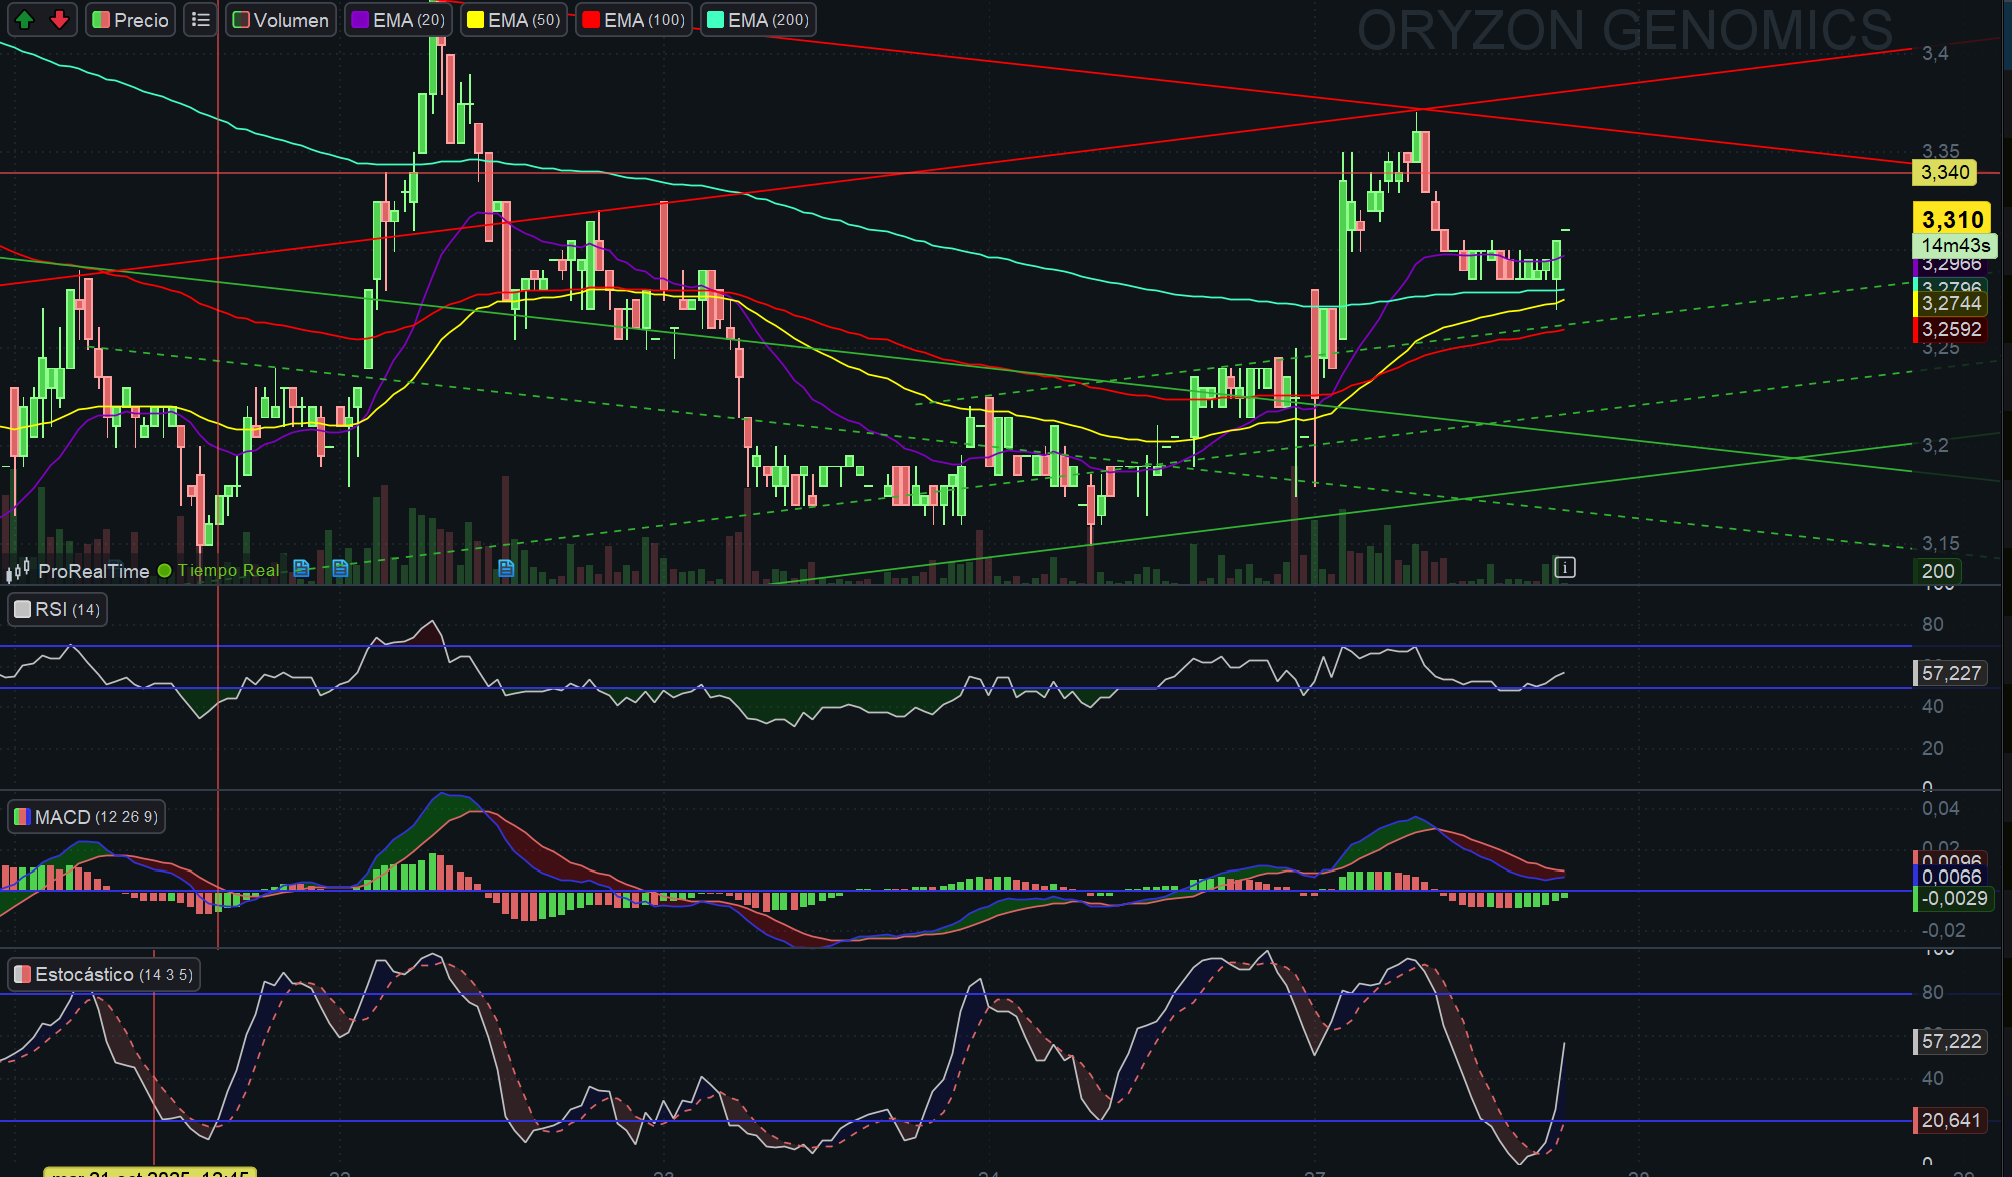The width and height of the screenshot is (2012, 1177).
Task: Open EMA (20) indicator settings
Action: pos(398,20)
